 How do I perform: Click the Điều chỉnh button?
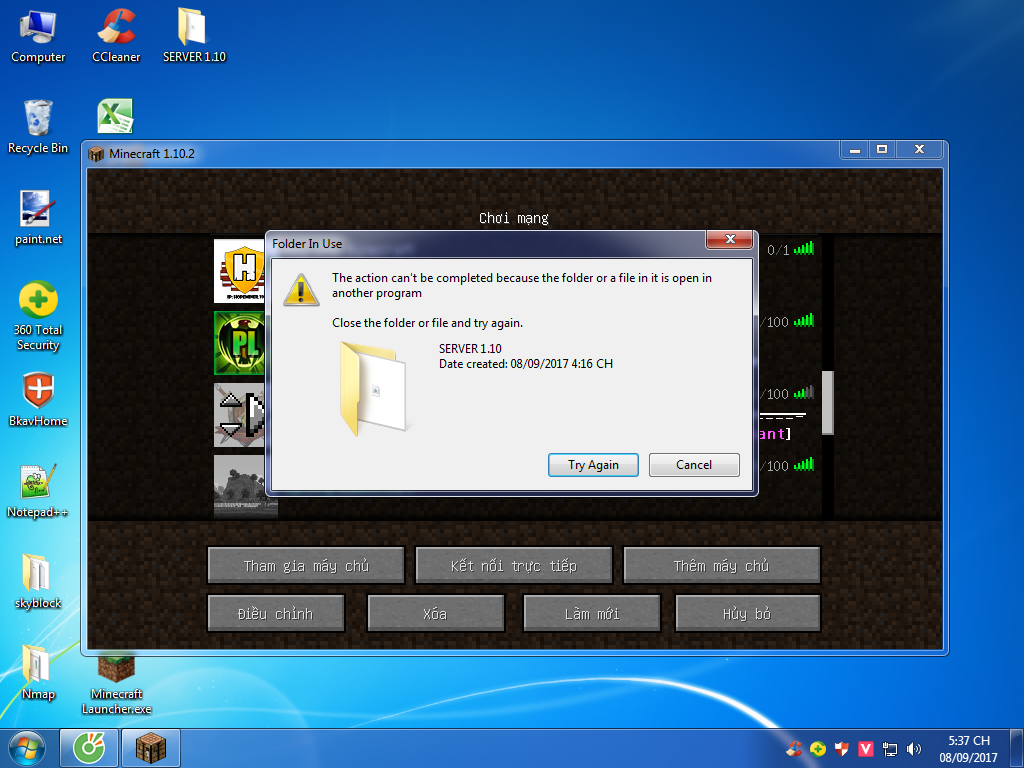[276, 613]
